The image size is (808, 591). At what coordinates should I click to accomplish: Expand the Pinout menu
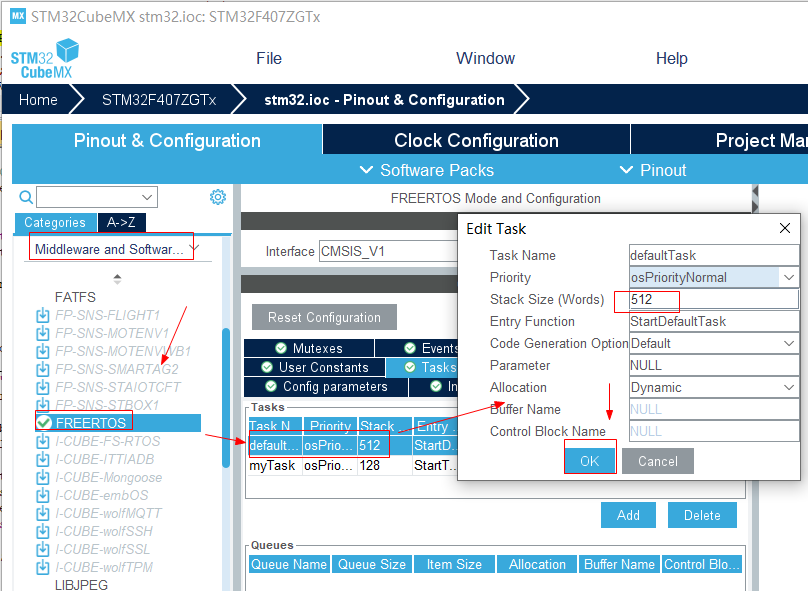click(653, 170)
